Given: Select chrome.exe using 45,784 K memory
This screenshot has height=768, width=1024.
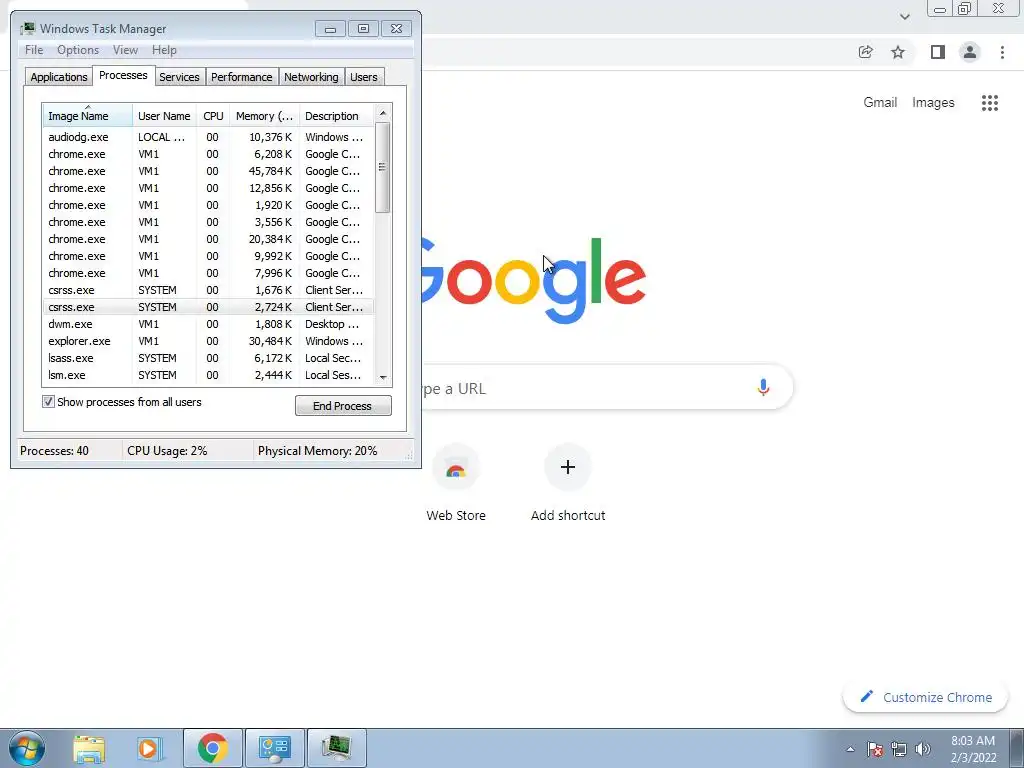Looking at the screenshot, I should coord(209,171).
